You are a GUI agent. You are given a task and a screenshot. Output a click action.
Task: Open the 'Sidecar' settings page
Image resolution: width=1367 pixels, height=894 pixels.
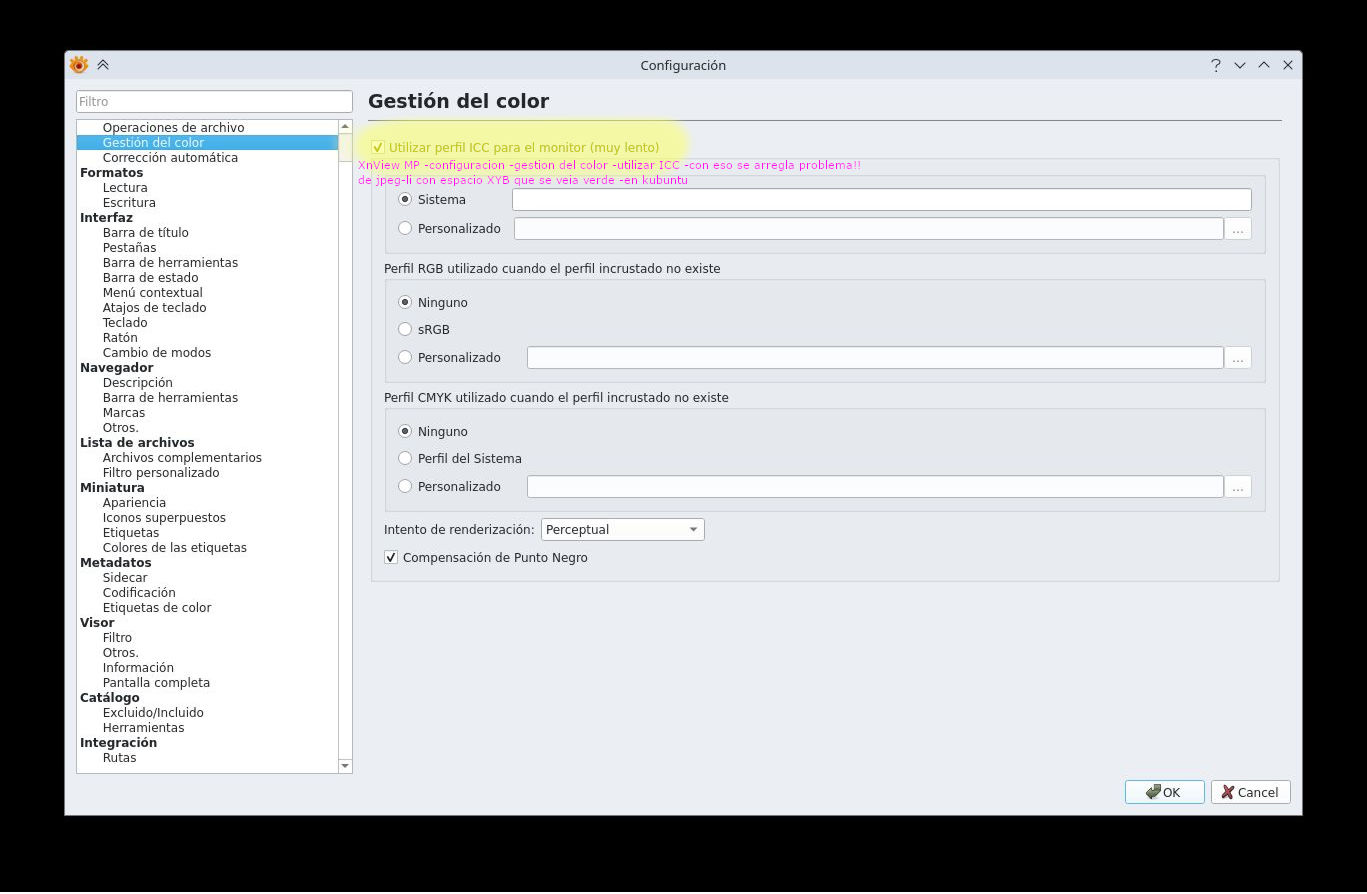tap(125, 577)
